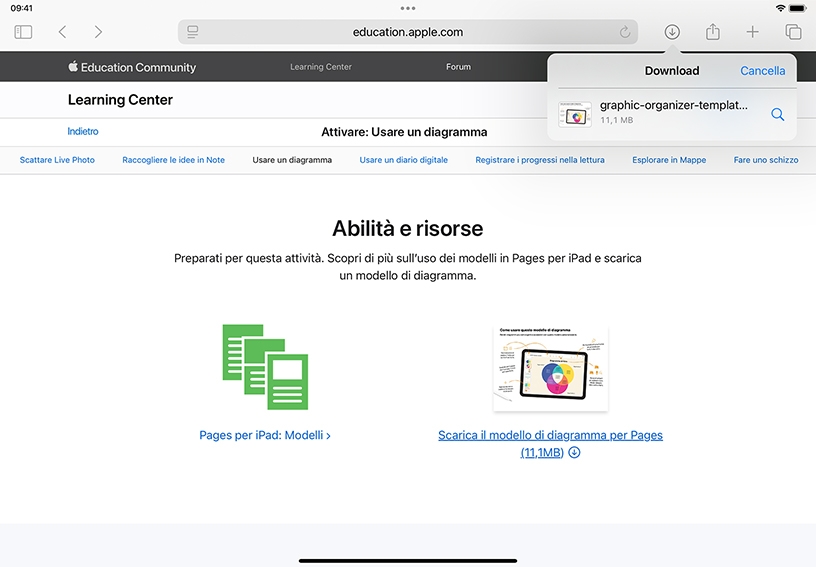
Task: Open Raccogliere le idee in Note
Action: (x=173, y=160)
